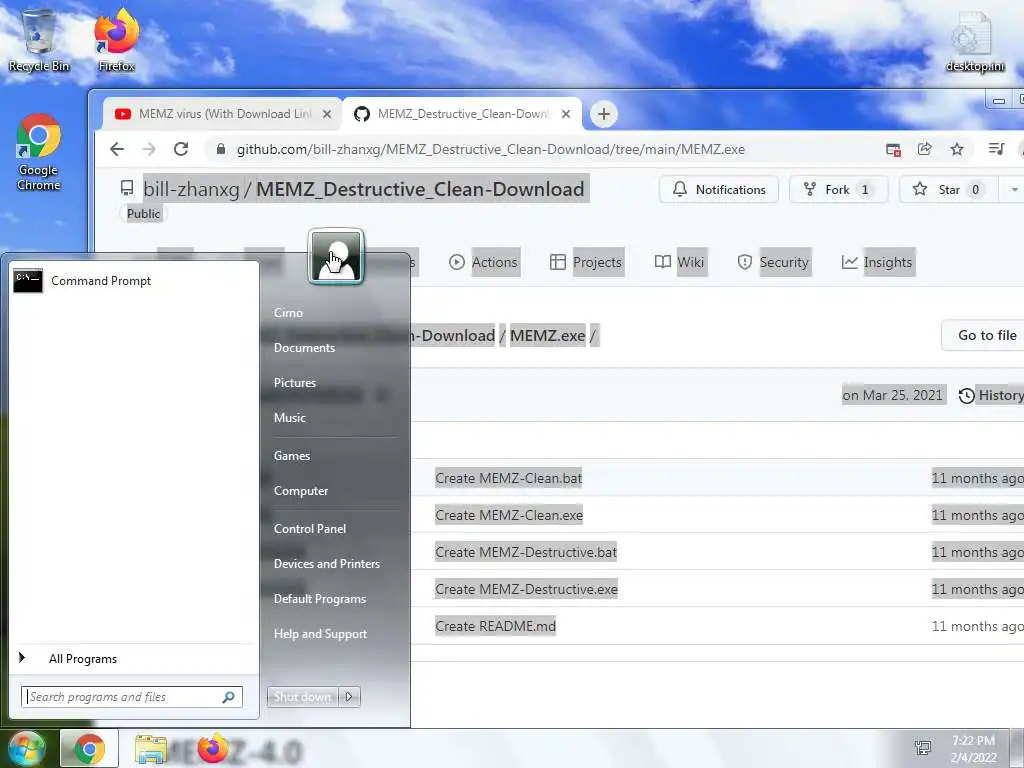This screenshot has height=768, width=1024.
Task: Open Computer from the Start menu
Action: point(300,491)
